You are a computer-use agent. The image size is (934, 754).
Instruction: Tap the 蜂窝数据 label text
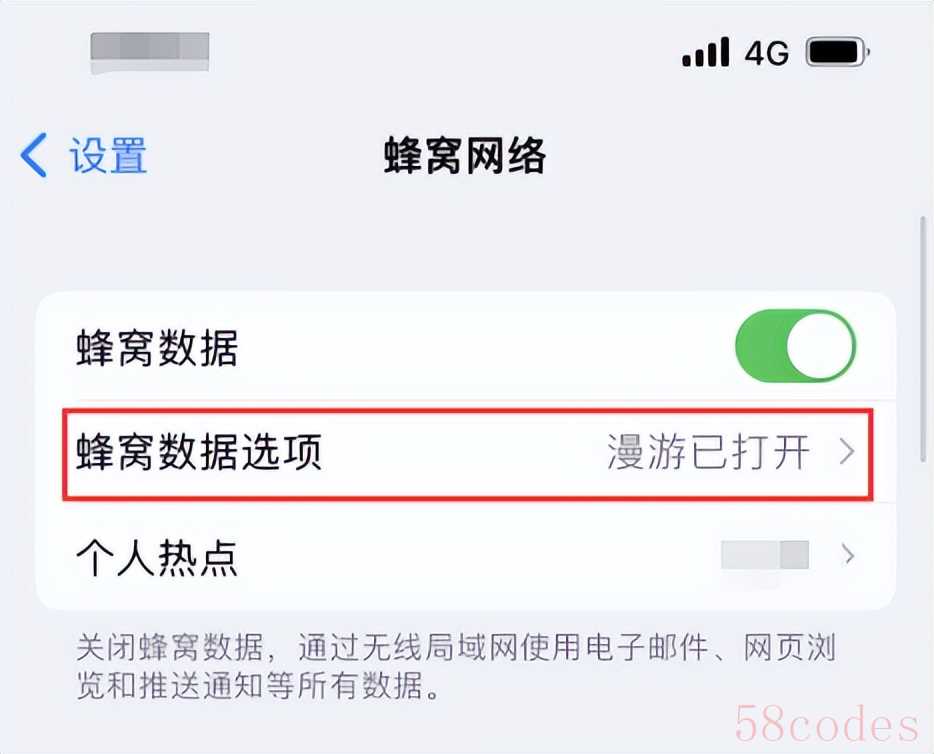pyautogui.click(x=157, y=348)
